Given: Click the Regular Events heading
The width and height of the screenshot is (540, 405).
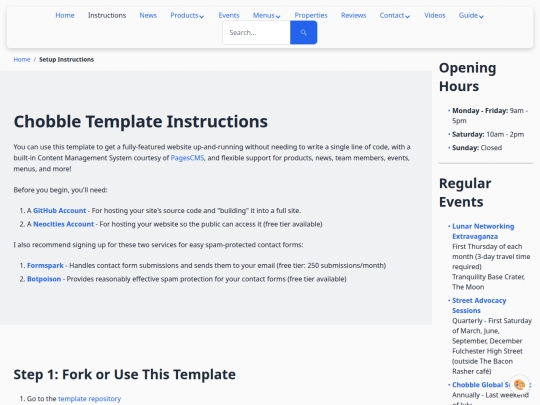Looking at the screenshot, I should (x=465, y=193).
